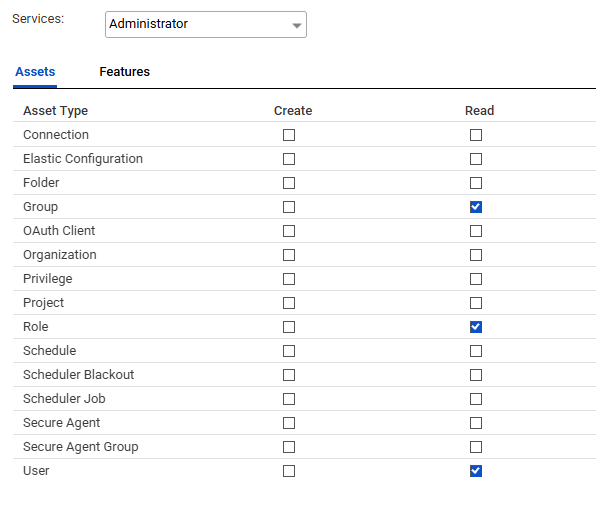The image size is (596, 510).
Task: Check Create for Group
Action: click(289, 207)
